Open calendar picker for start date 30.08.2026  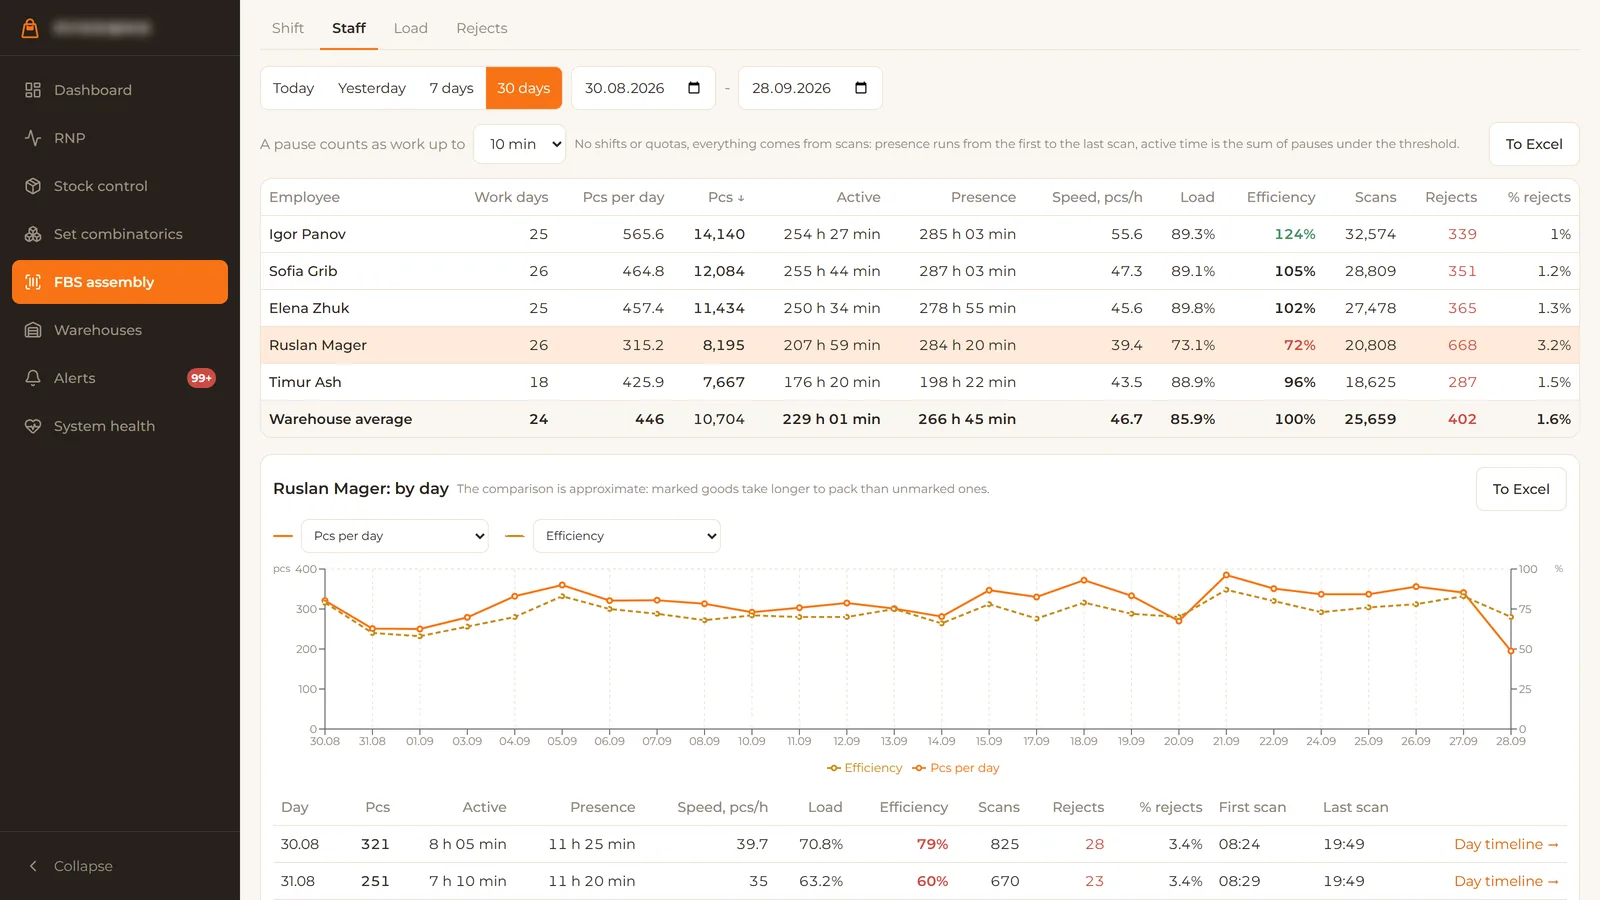pyautogui.click(x=694, y=88)
